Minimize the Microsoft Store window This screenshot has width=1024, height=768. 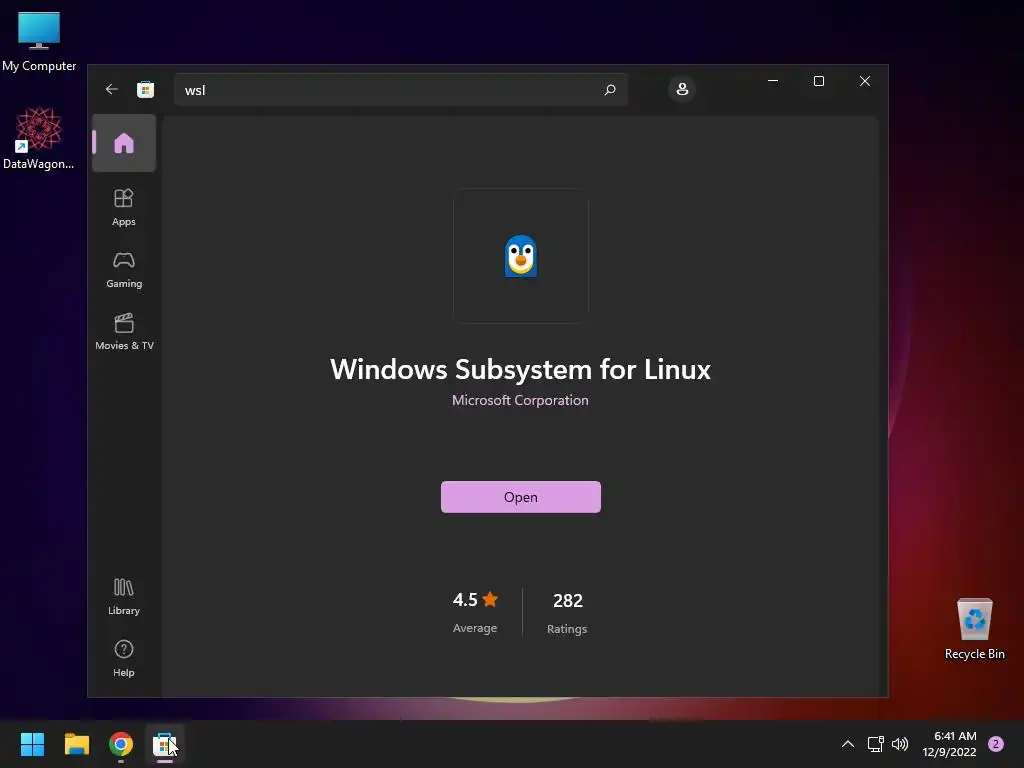(x=773, y=81)
